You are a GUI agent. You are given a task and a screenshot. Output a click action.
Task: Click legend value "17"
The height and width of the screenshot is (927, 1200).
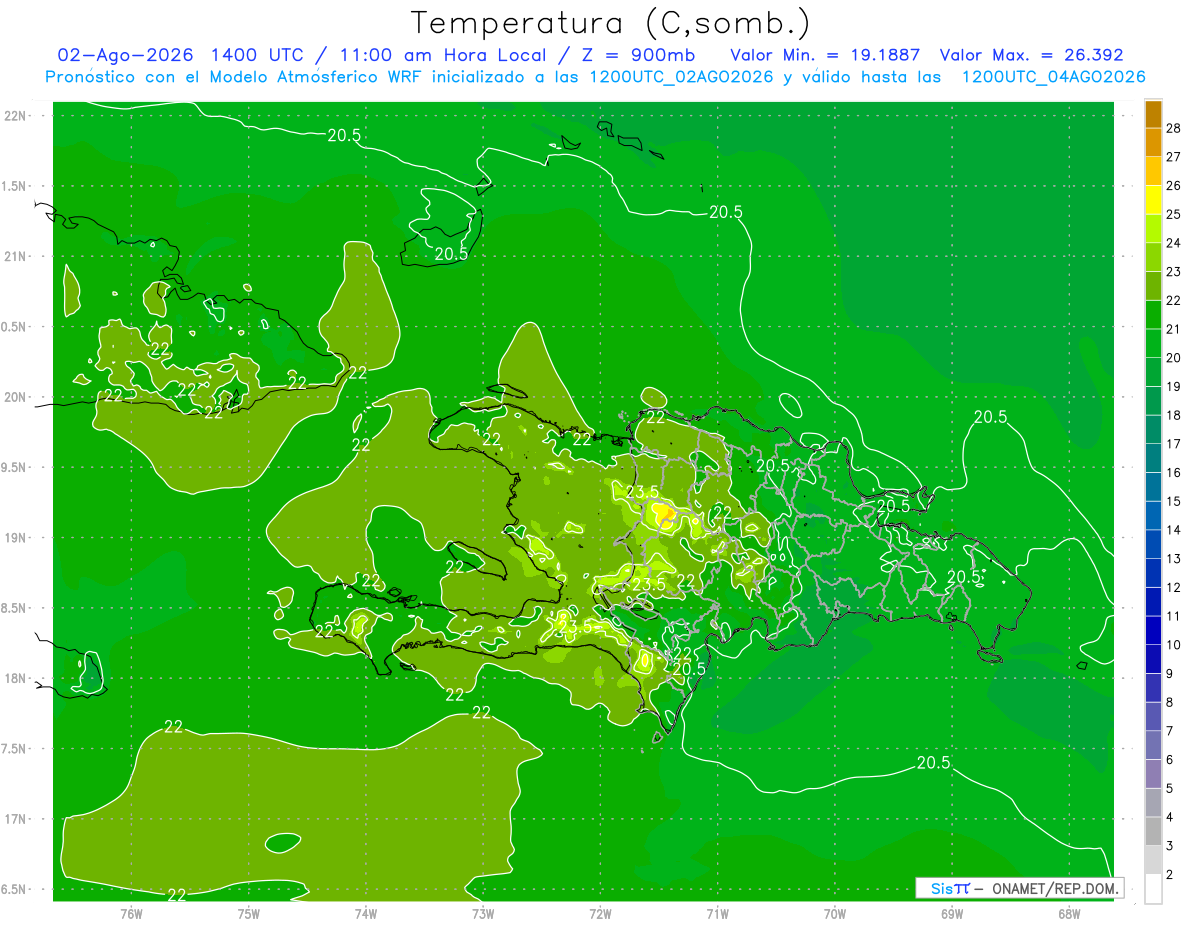click(1174, 444)
